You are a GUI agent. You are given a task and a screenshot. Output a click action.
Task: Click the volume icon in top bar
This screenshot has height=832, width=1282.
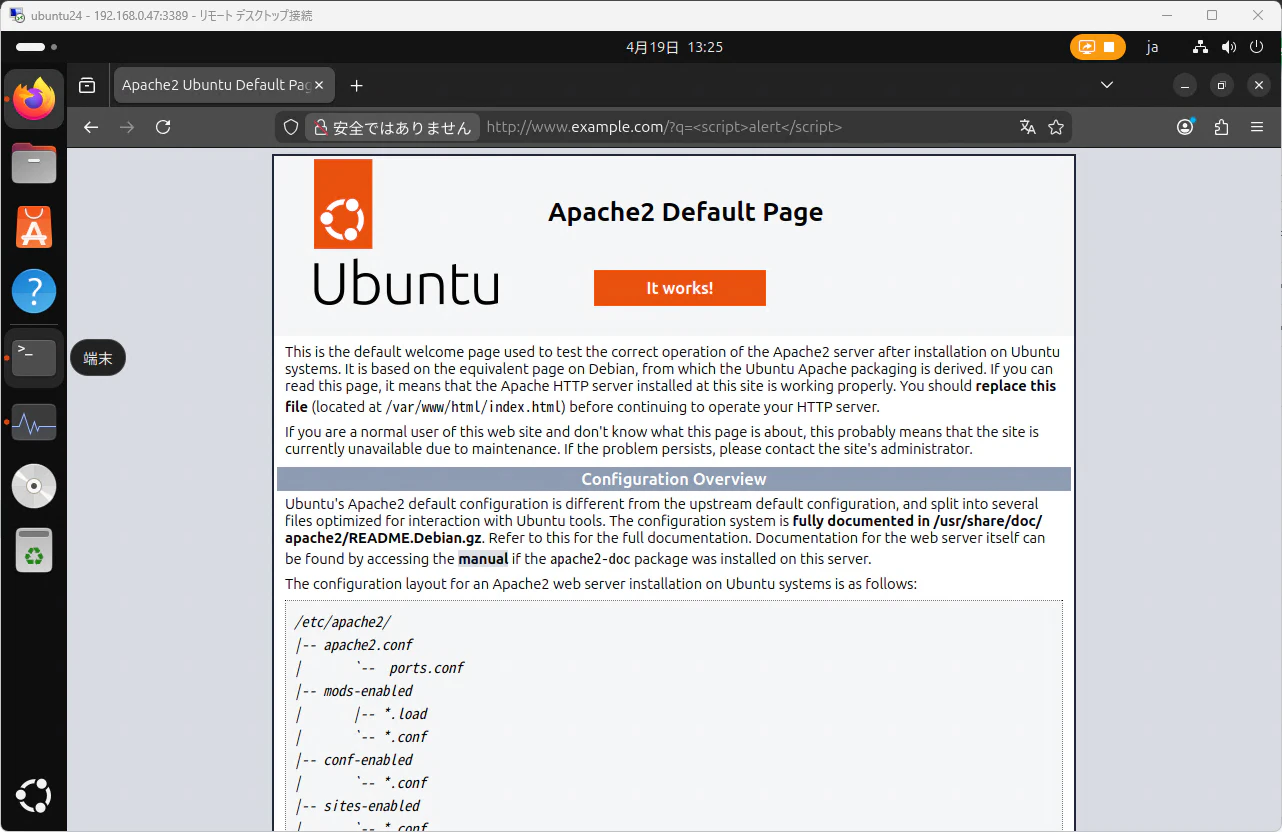tap(1229, 47)
